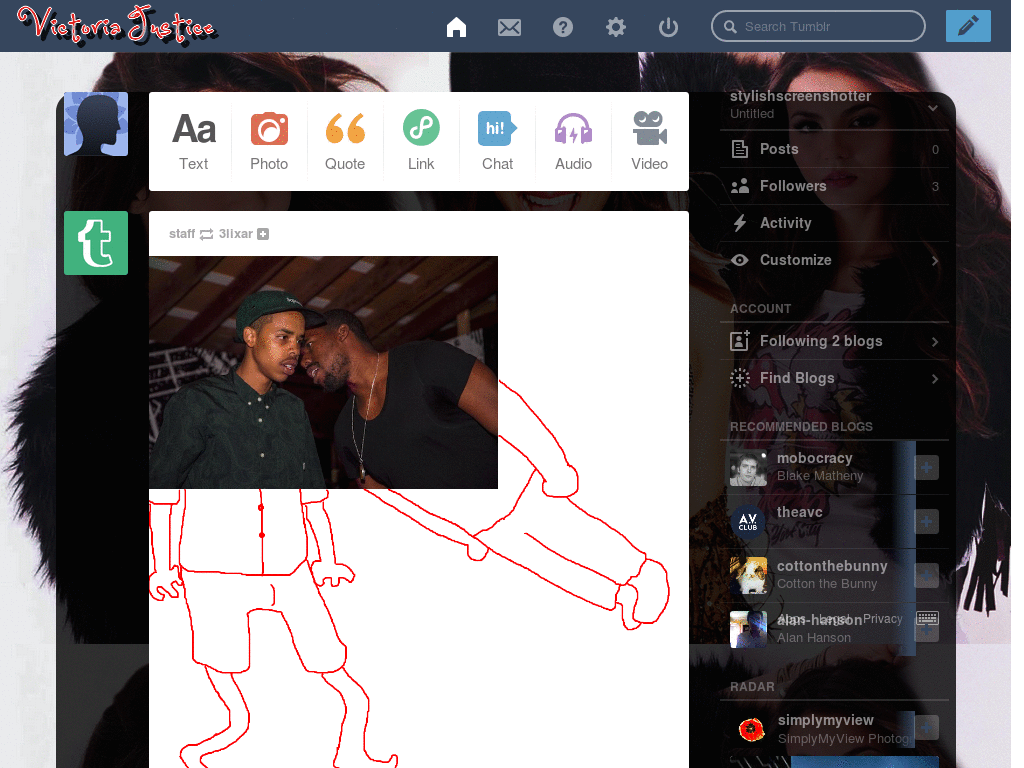Go to the dashboard home icon
1024x768 pixels.
coord(456,27)
